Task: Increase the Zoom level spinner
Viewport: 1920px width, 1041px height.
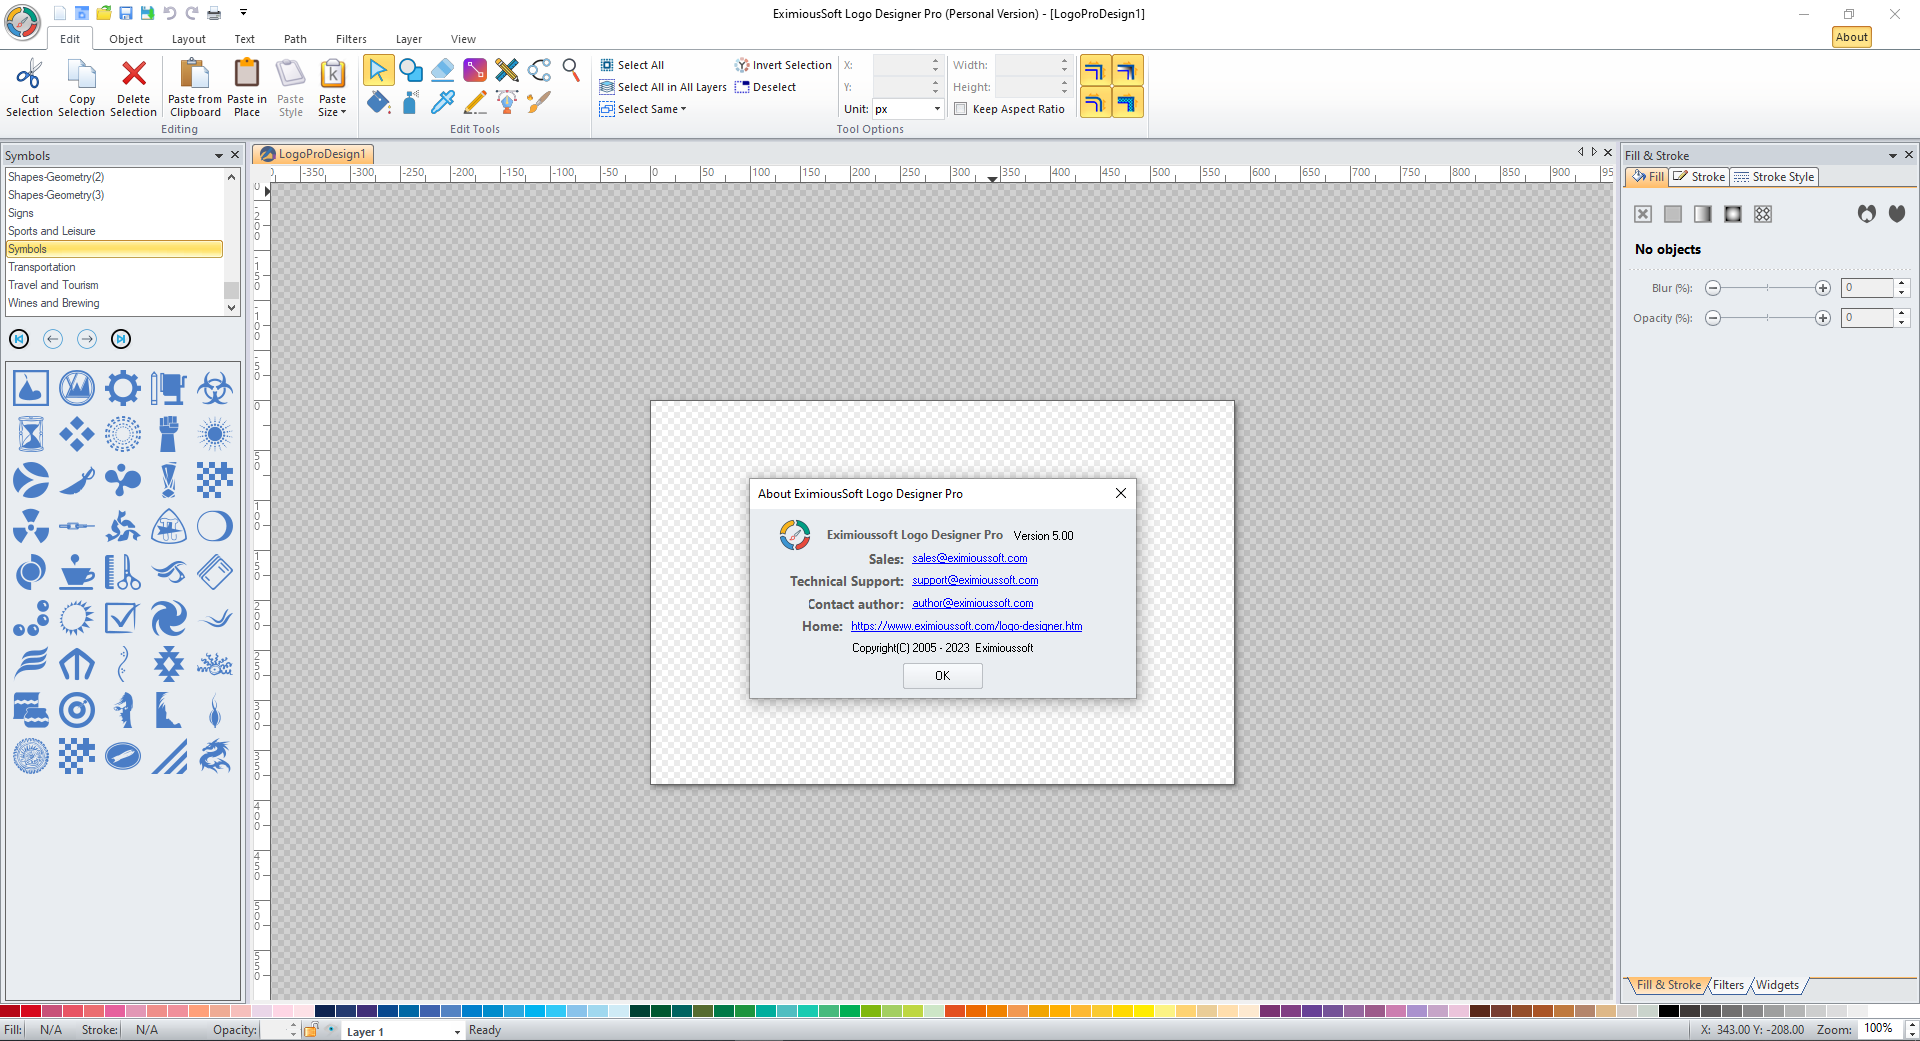Action: [x=1912, y=1024]
